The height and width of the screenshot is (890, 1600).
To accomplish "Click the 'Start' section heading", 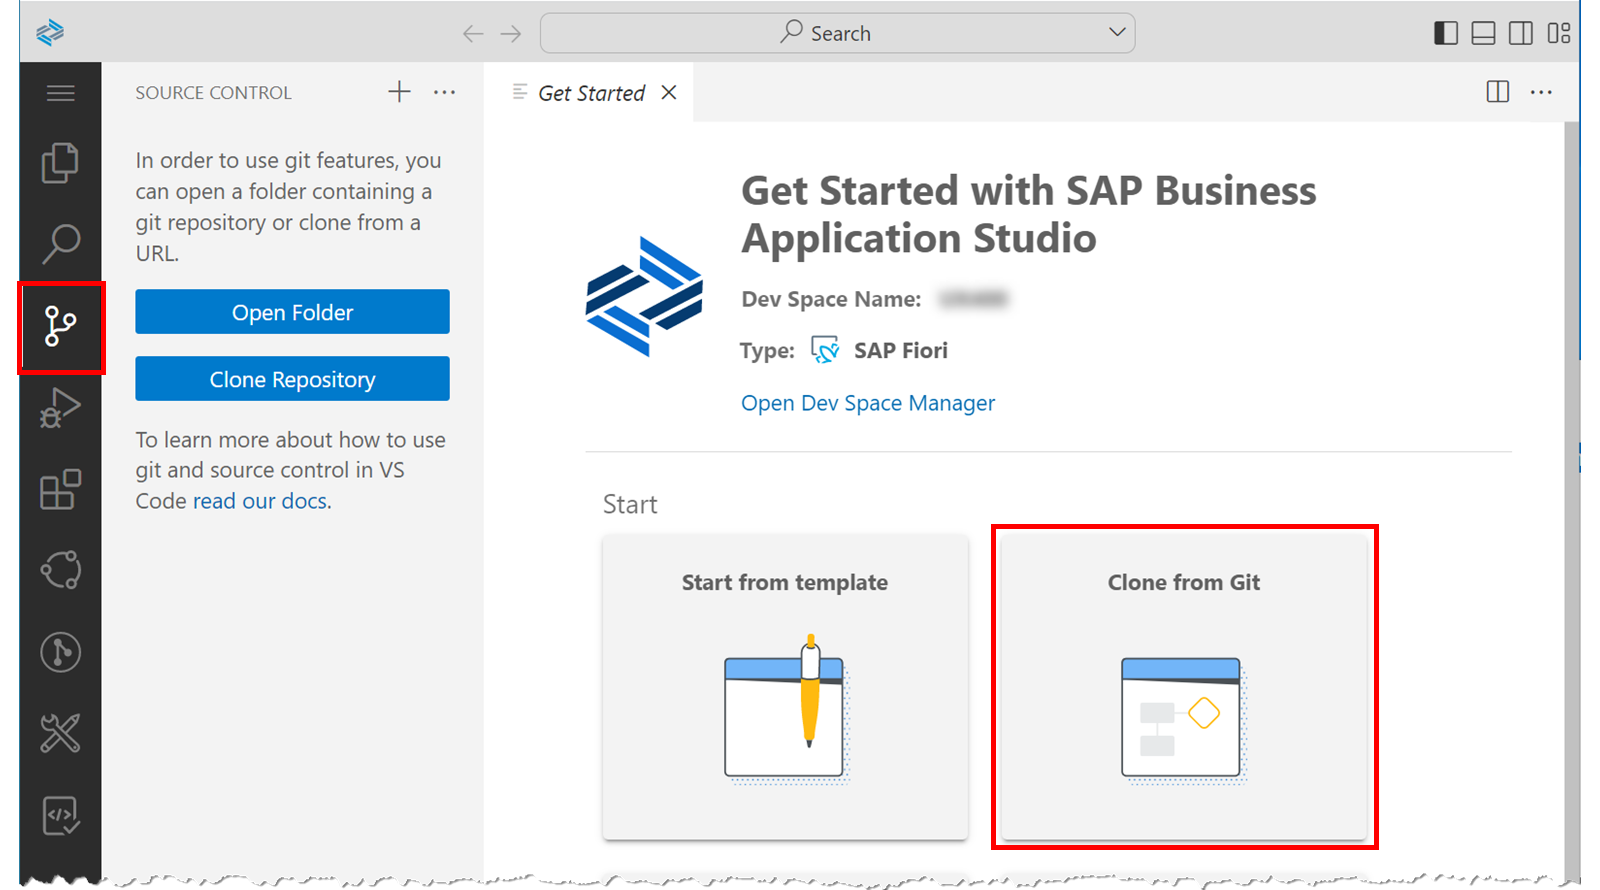I will (x=630, y=504).
